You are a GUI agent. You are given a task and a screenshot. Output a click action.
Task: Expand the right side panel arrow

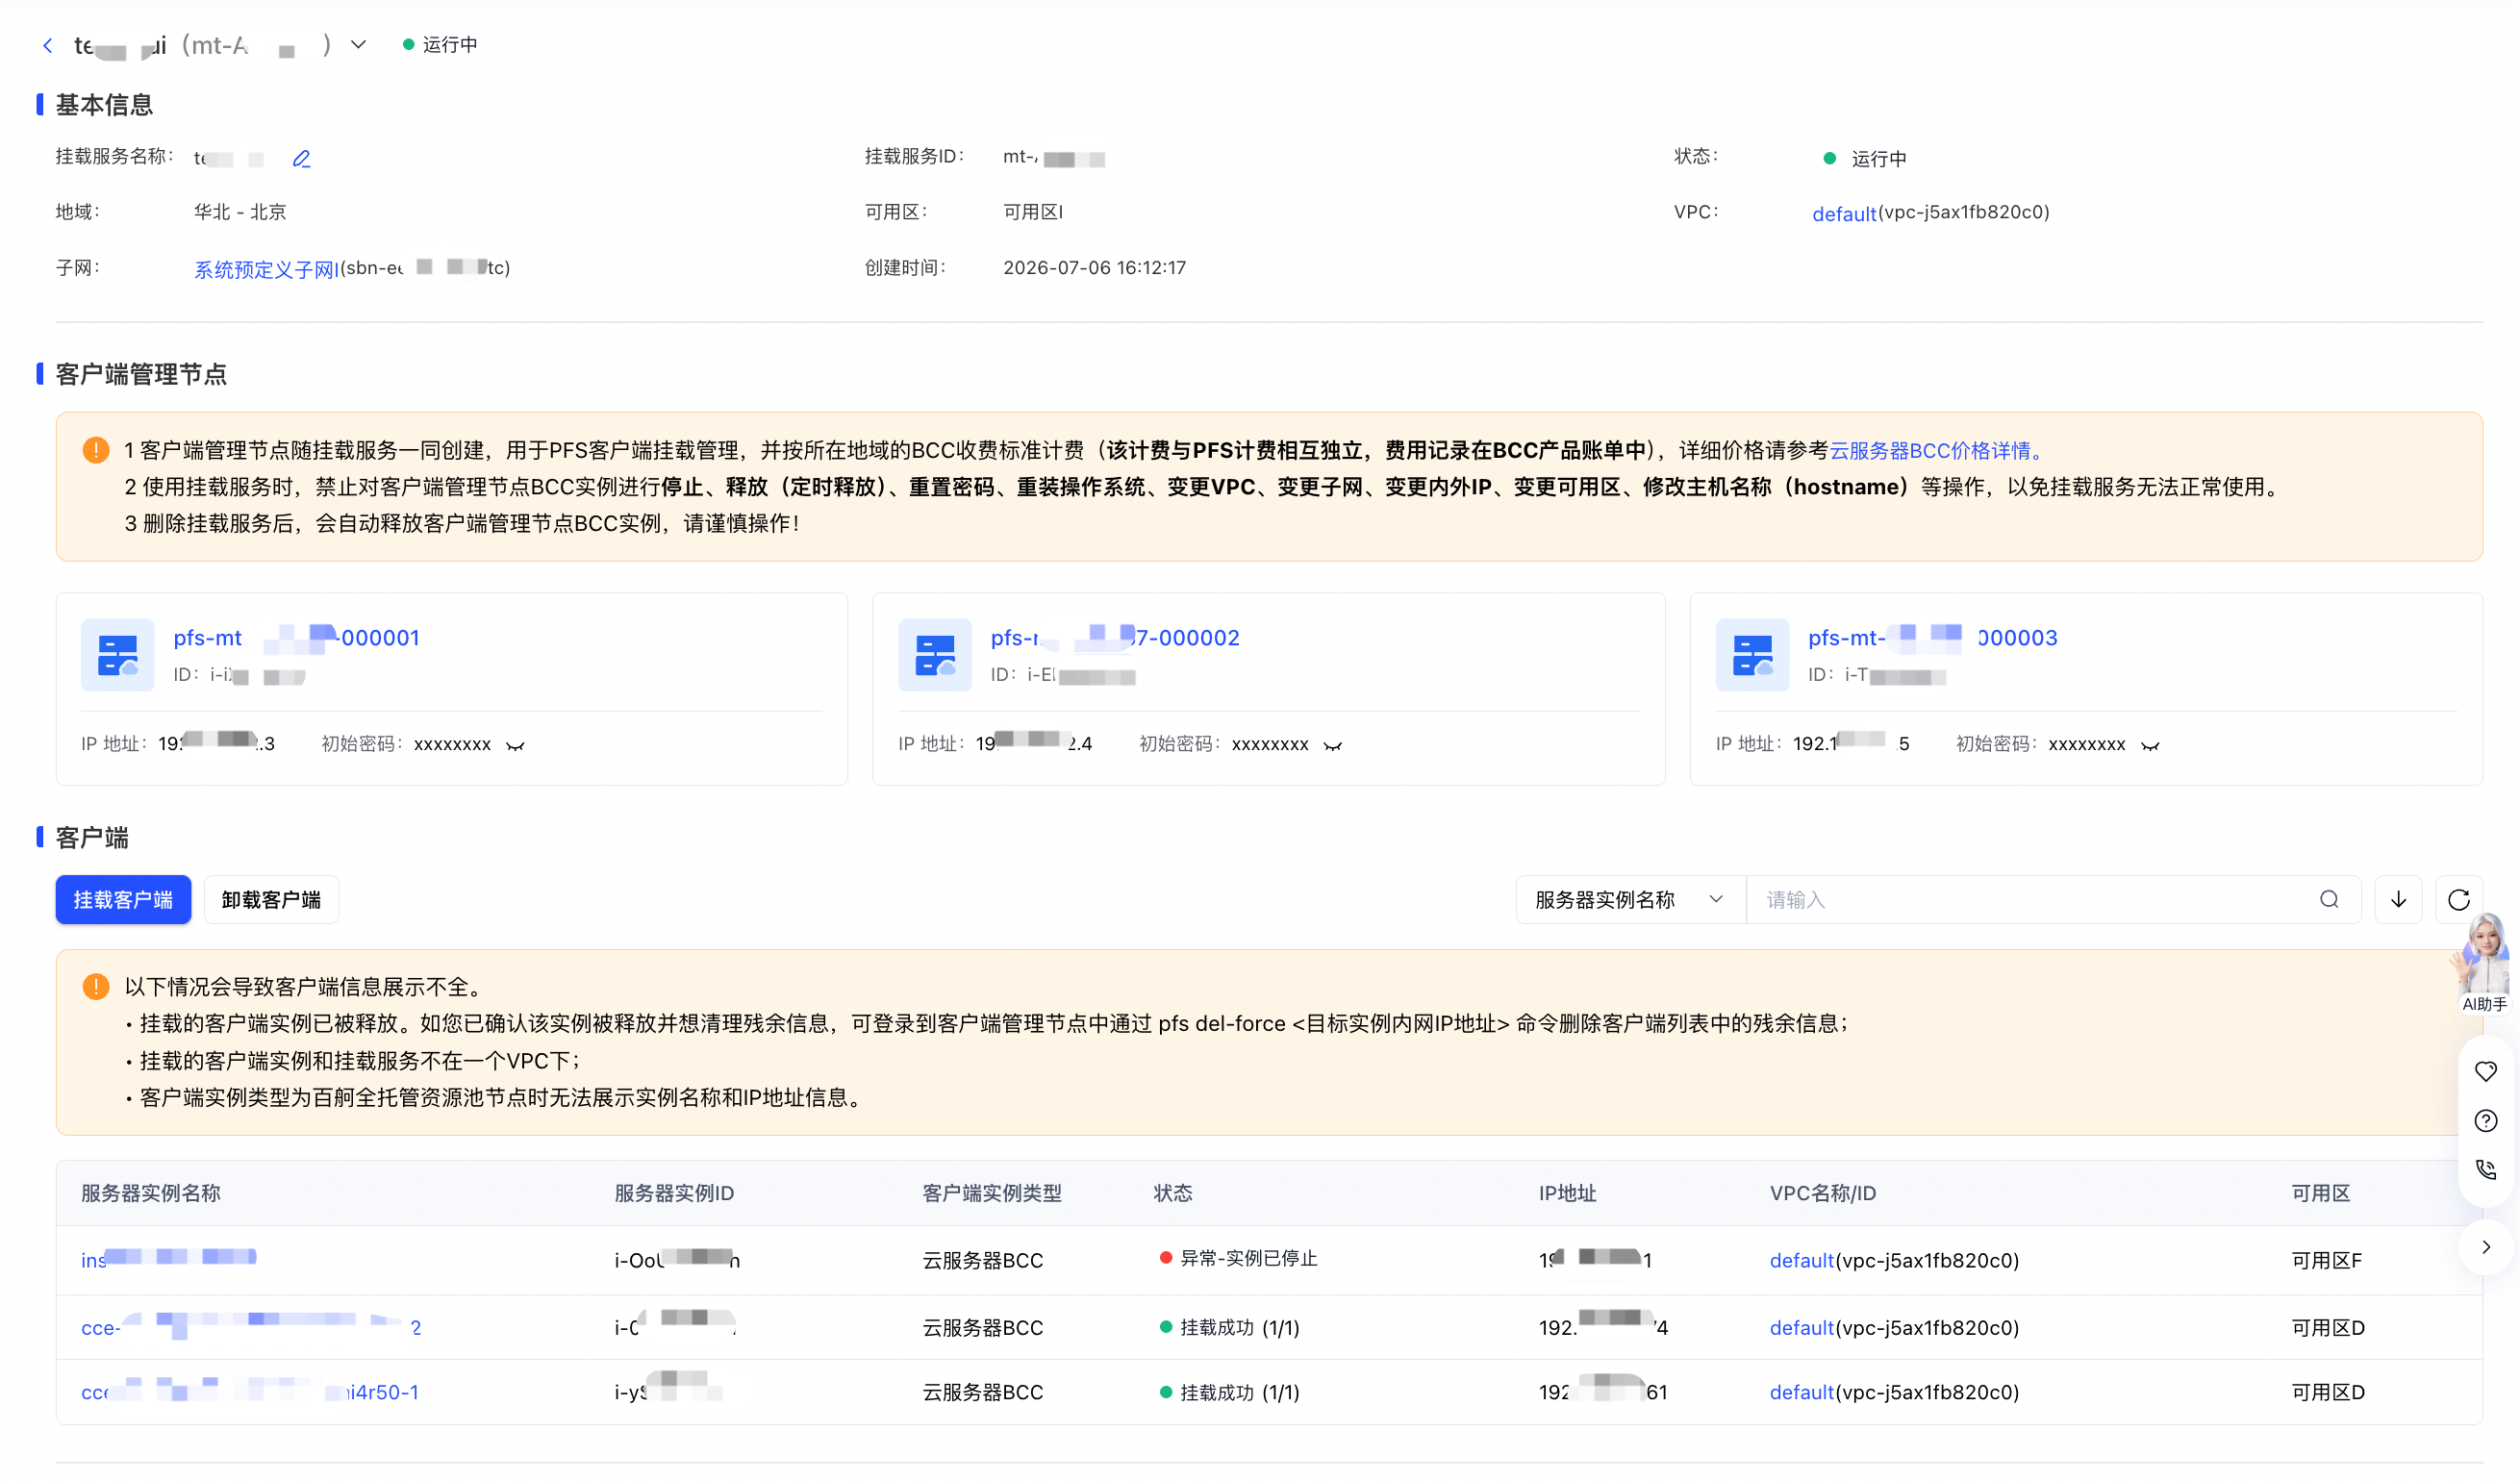click(2486, 1246)
